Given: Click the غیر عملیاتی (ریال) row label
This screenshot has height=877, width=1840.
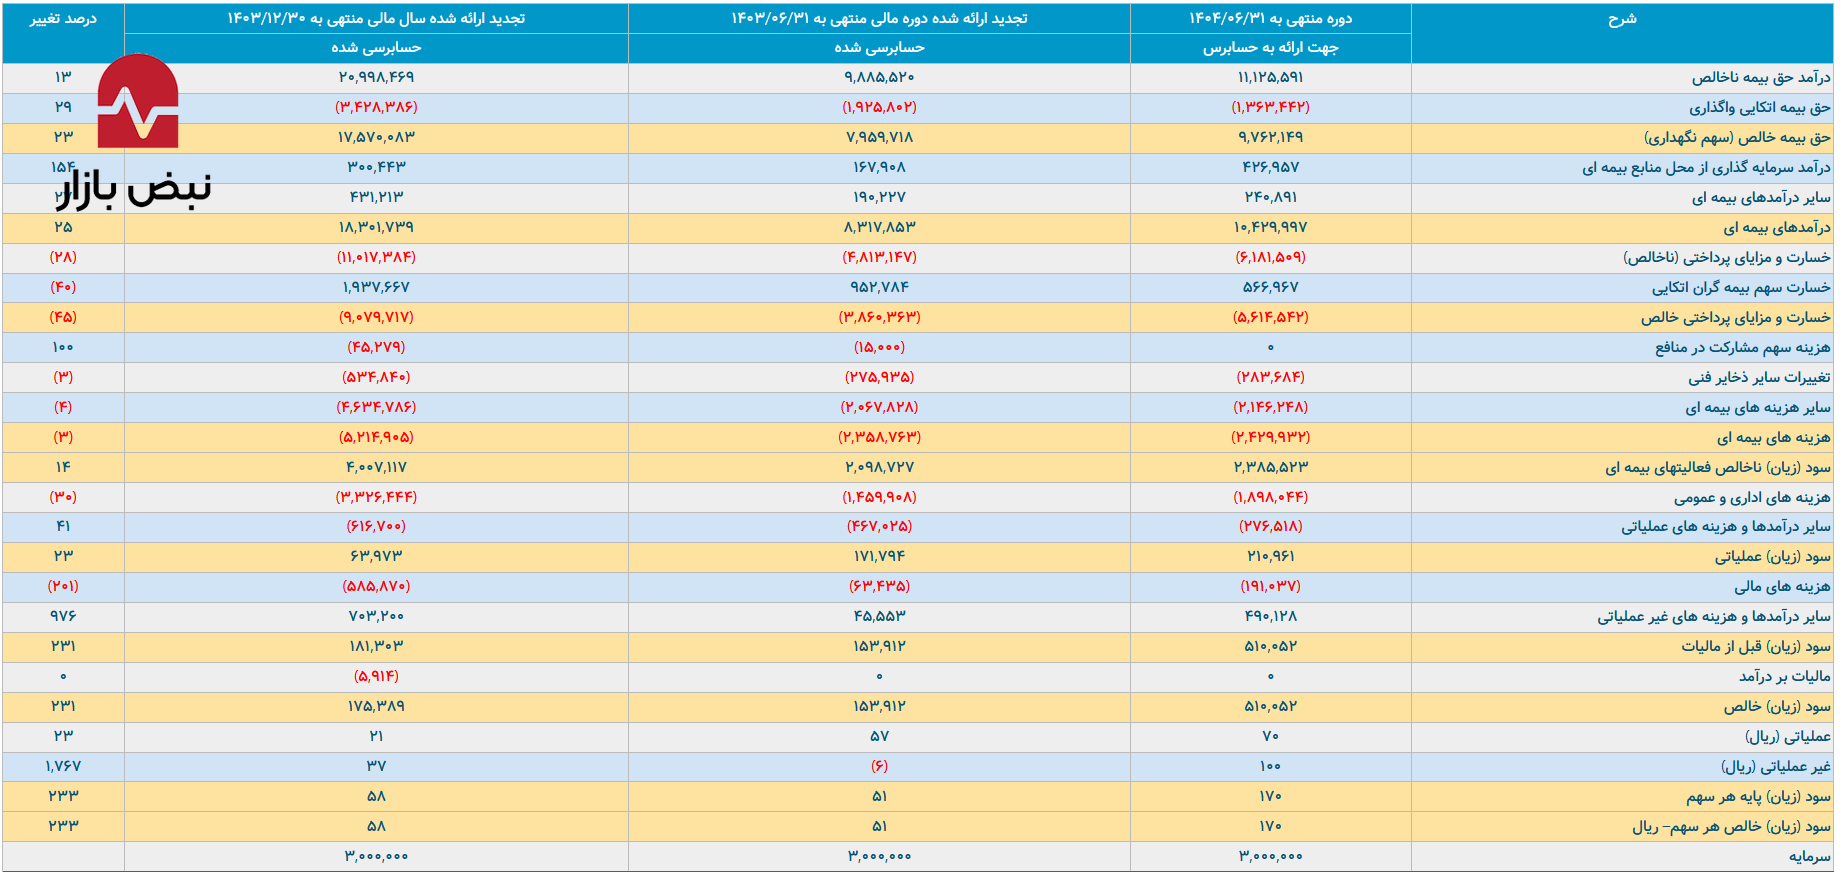Looking at the screenshot, I should [x=1775, y=767].
